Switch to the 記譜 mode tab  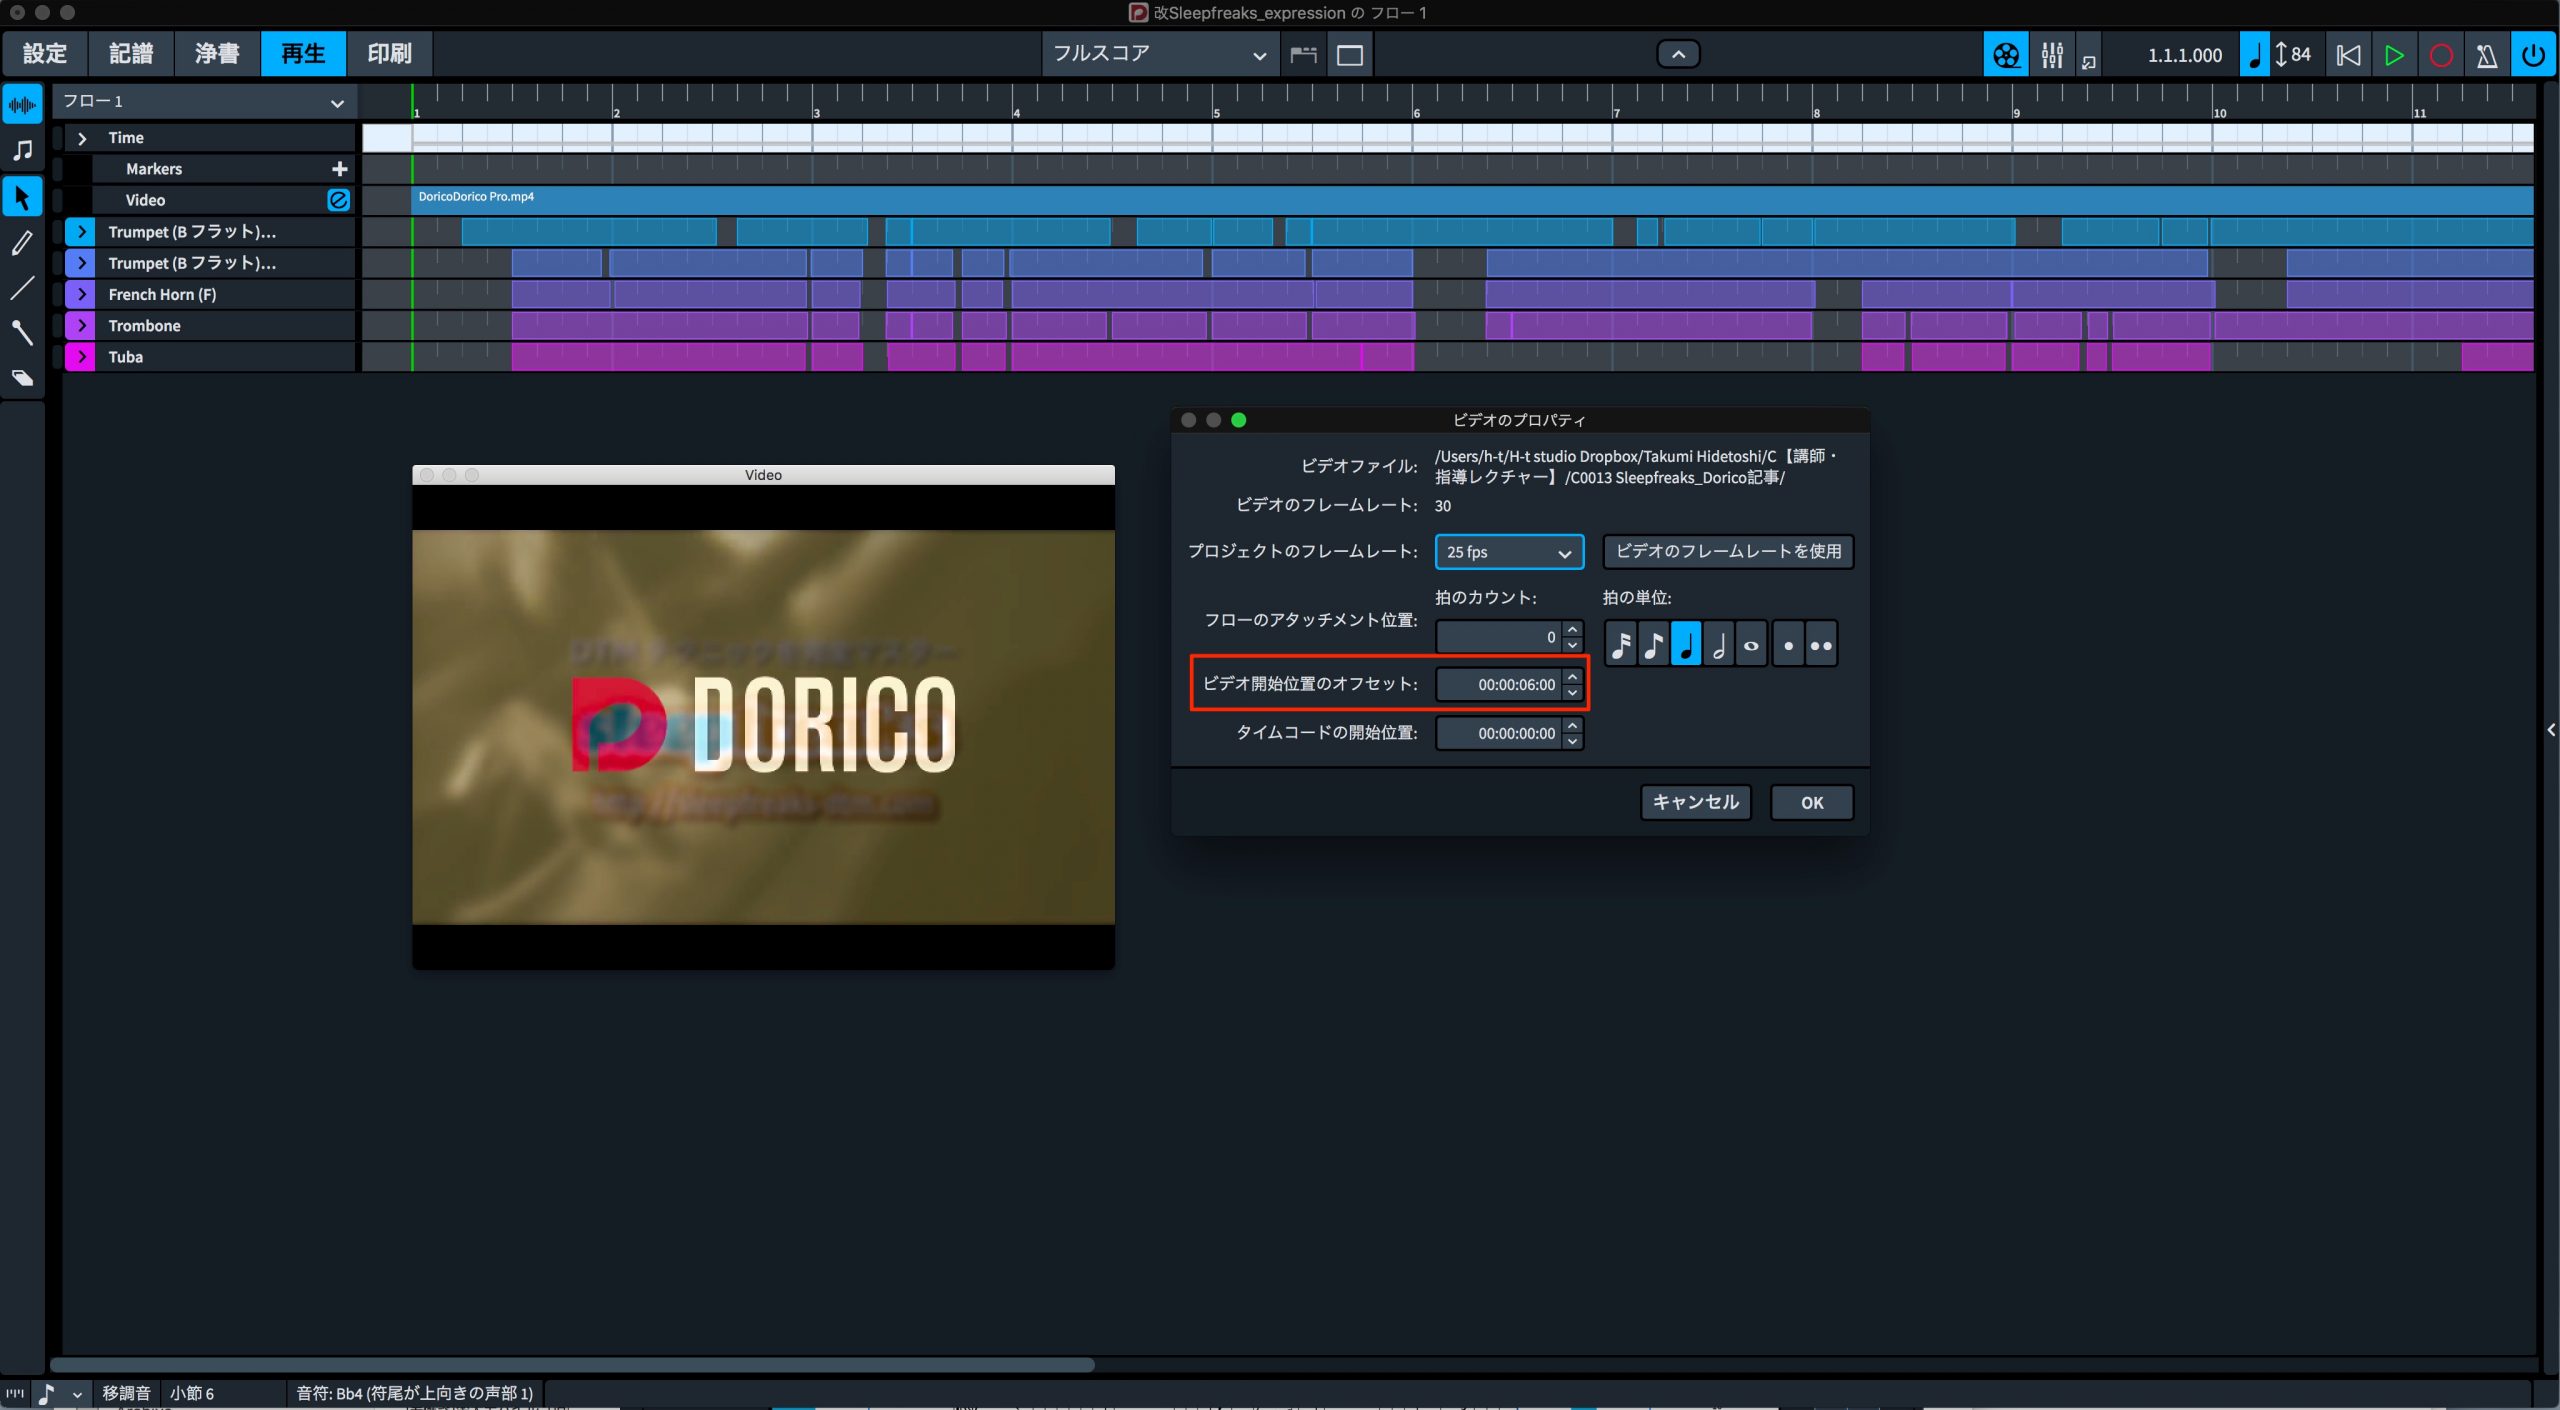coord(131,53)
